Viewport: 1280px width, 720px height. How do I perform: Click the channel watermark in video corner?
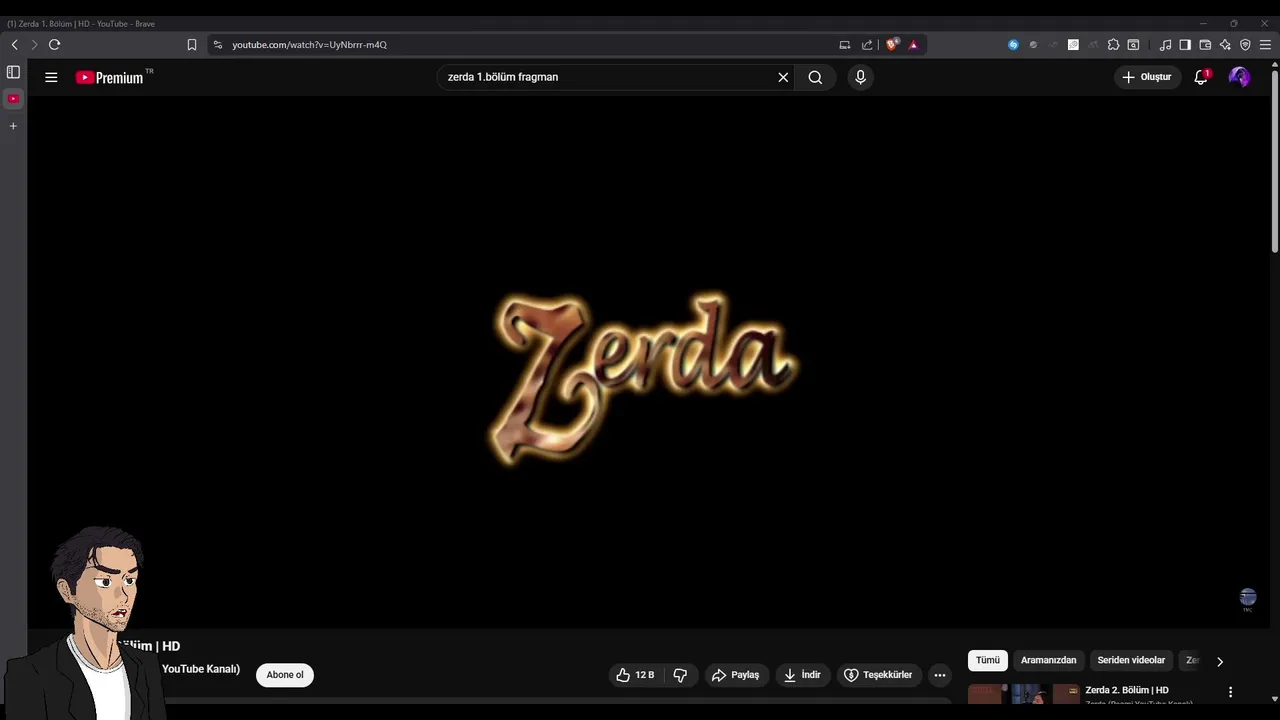point(1248,598)
